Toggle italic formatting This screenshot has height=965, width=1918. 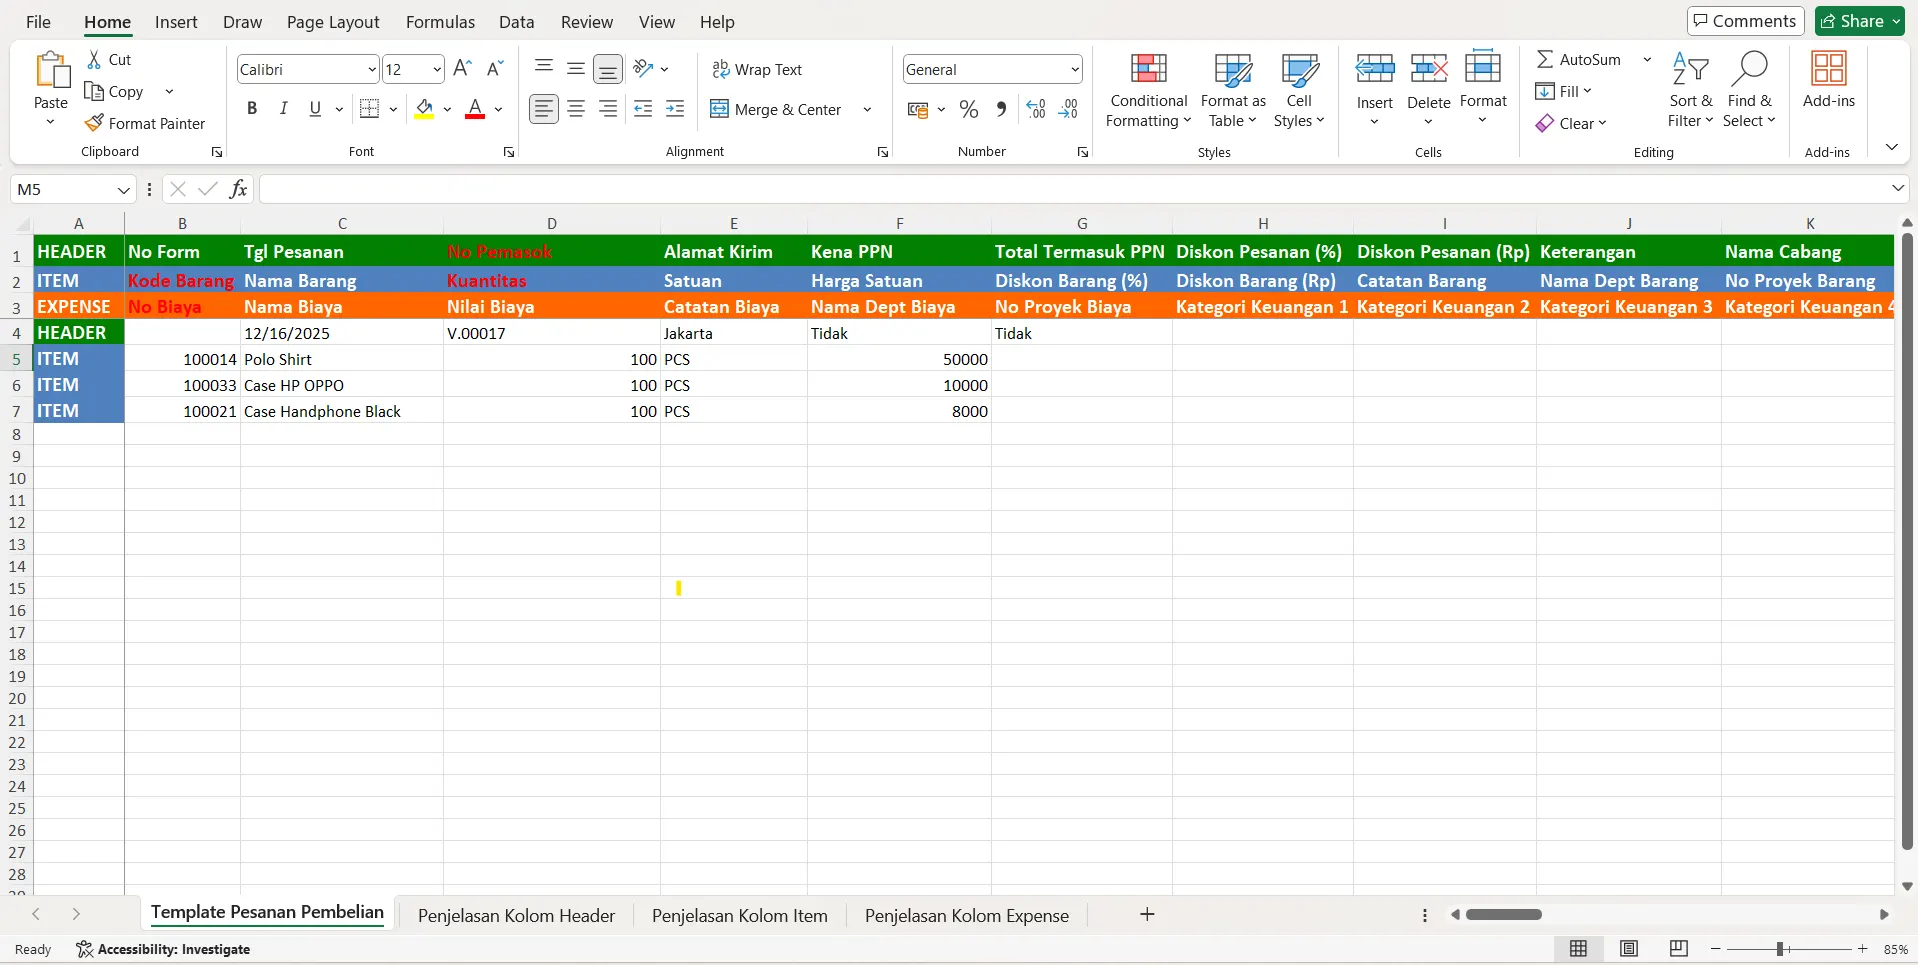coord(283,108)
